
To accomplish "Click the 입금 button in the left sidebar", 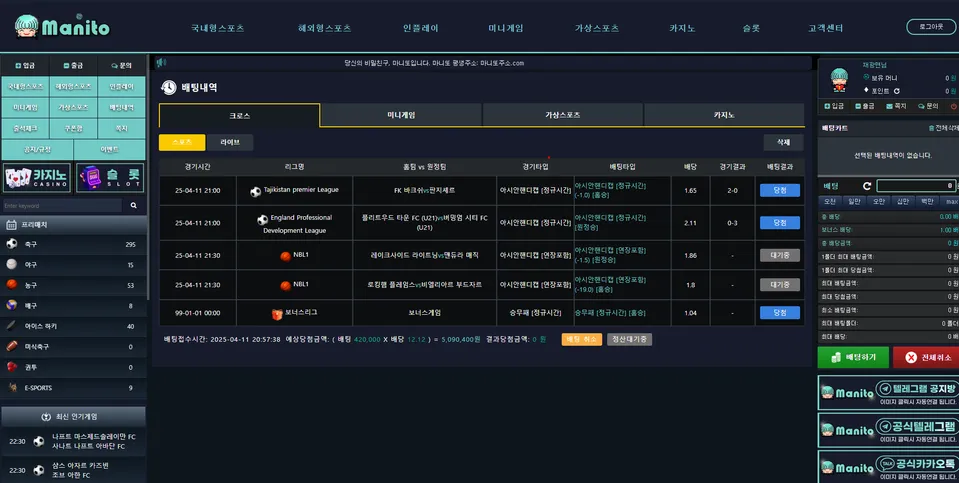I will click(25, 65).
